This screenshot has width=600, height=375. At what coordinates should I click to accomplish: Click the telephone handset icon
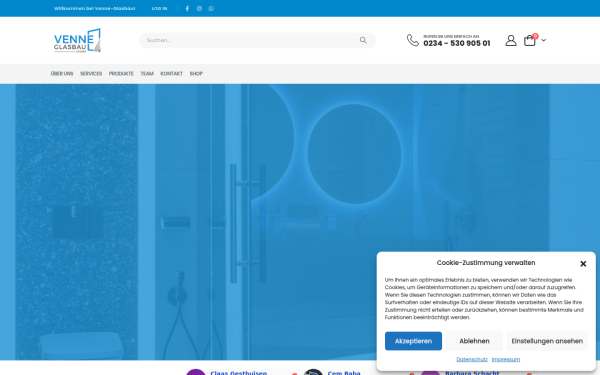coord(412,40)
